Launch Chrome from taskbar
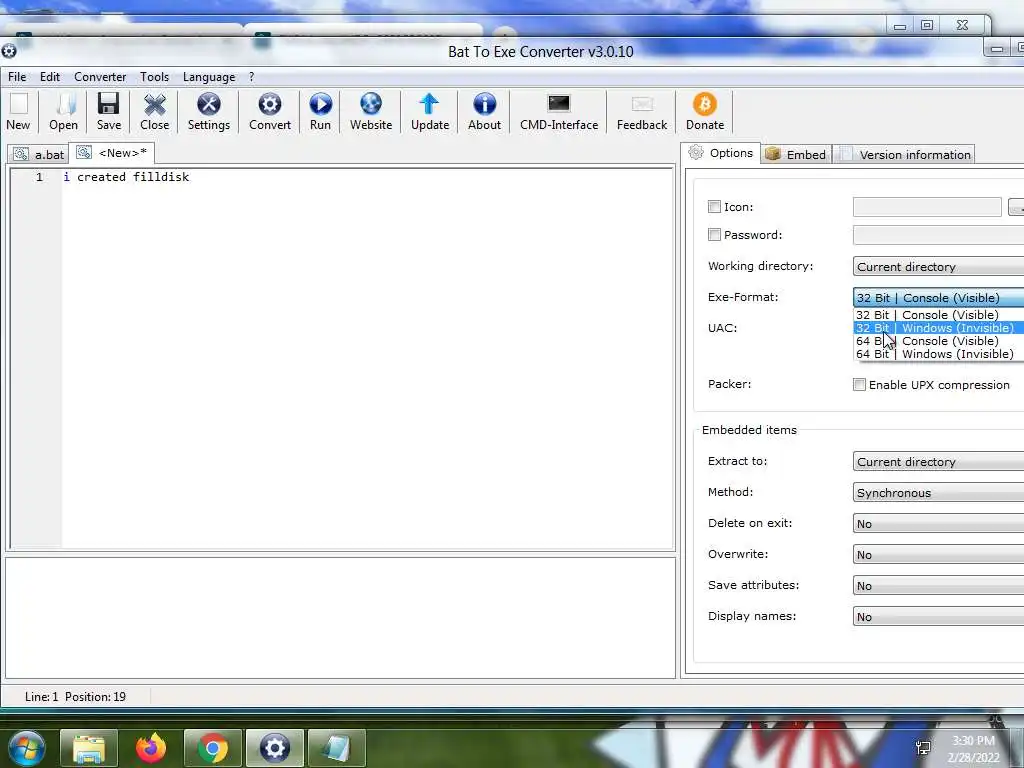This screenshot has width=1024, height=768. coord(213,748)
